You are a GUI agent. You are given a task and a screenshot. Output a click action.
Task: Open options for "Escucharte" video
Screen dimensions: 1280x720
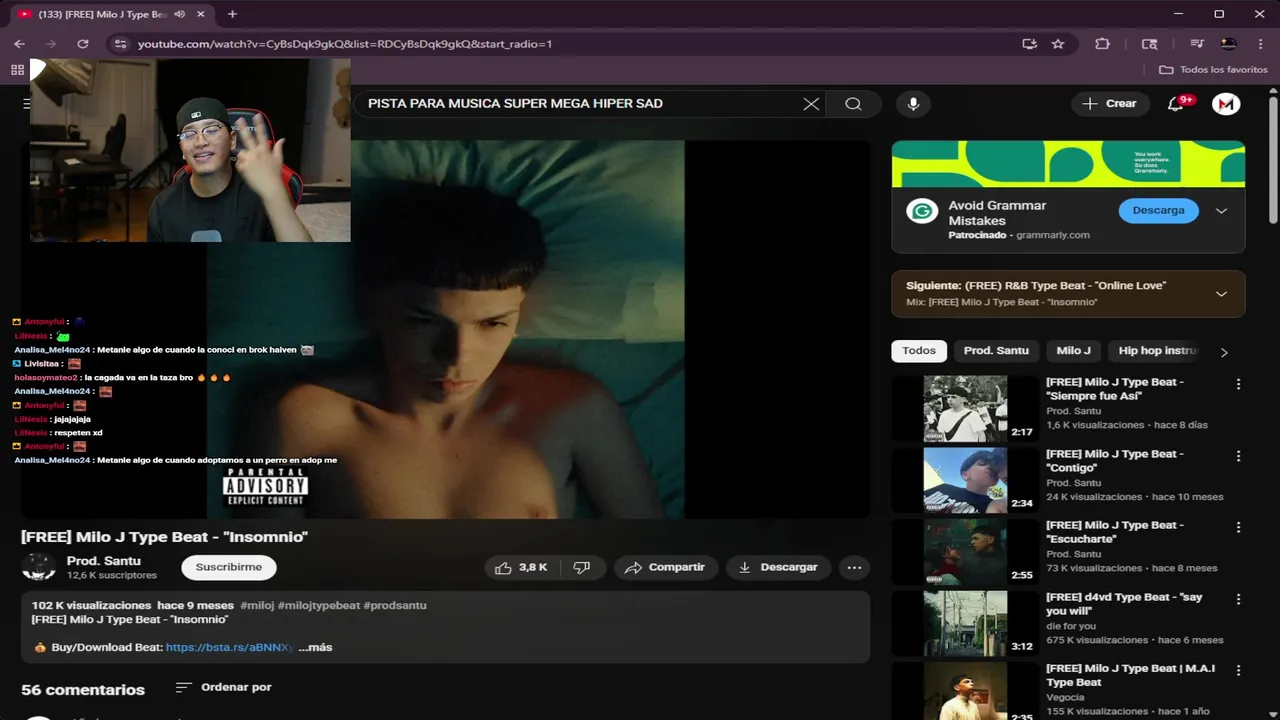click(x=1238, y=527)
